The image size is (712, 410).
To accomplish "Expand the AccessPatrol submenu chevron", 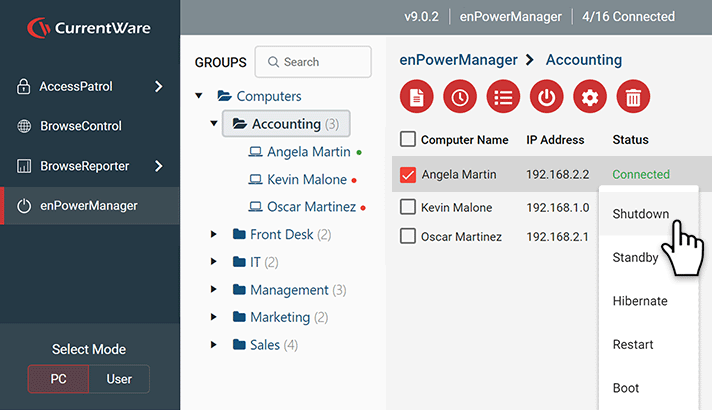I will (x=158, y=86).
